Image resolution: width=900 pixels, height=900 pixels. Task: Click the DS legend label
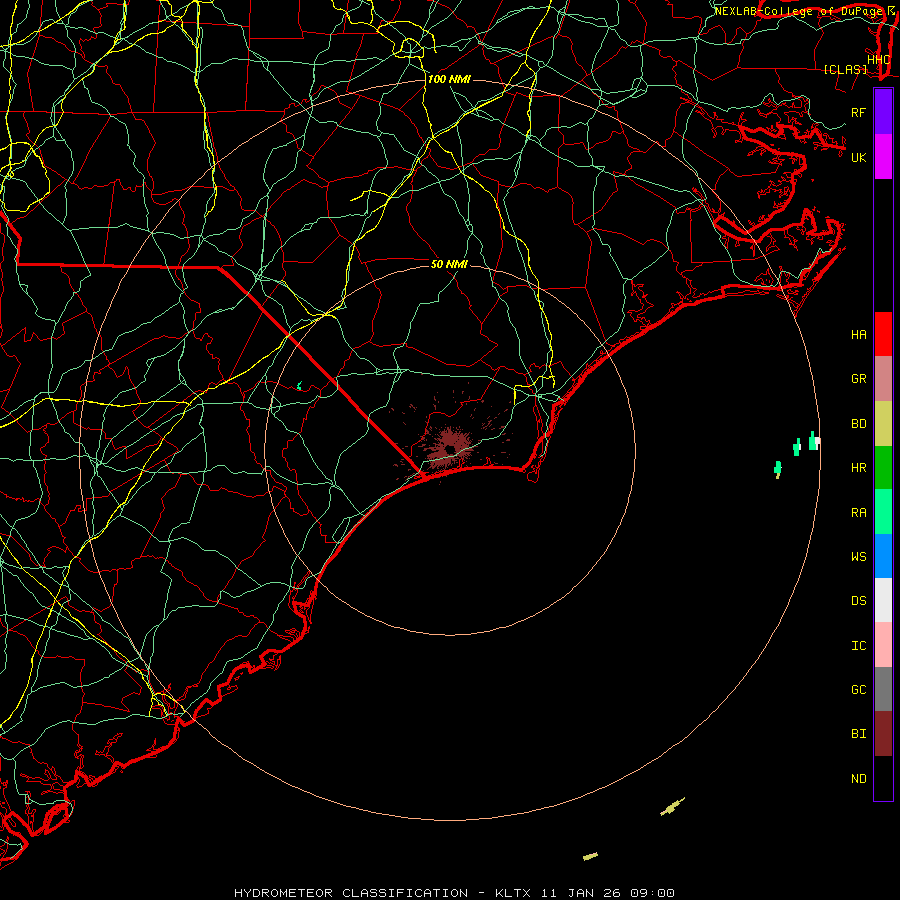coord(858,601)
